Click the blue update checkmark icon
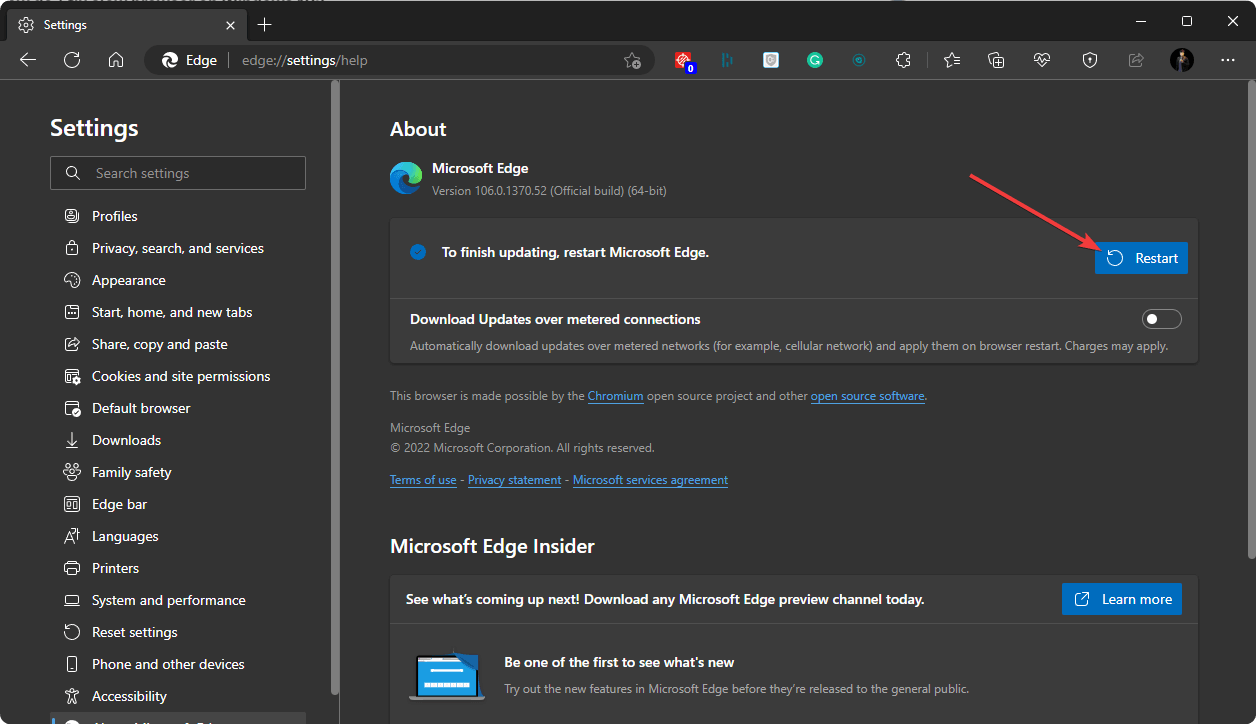Screen dimensions: 1256x724 [x=418, y=252]
